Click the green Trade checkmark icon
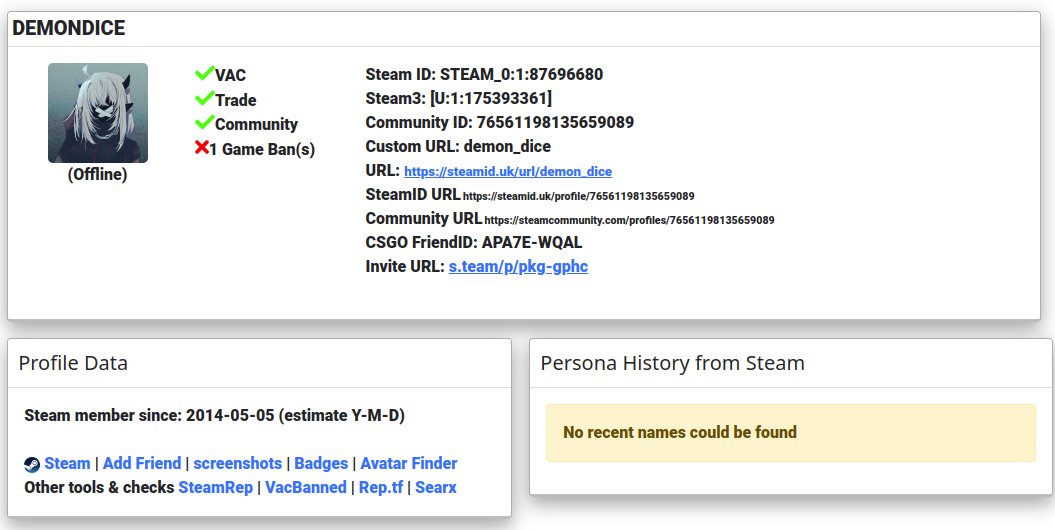 click(x=205, y=98)
